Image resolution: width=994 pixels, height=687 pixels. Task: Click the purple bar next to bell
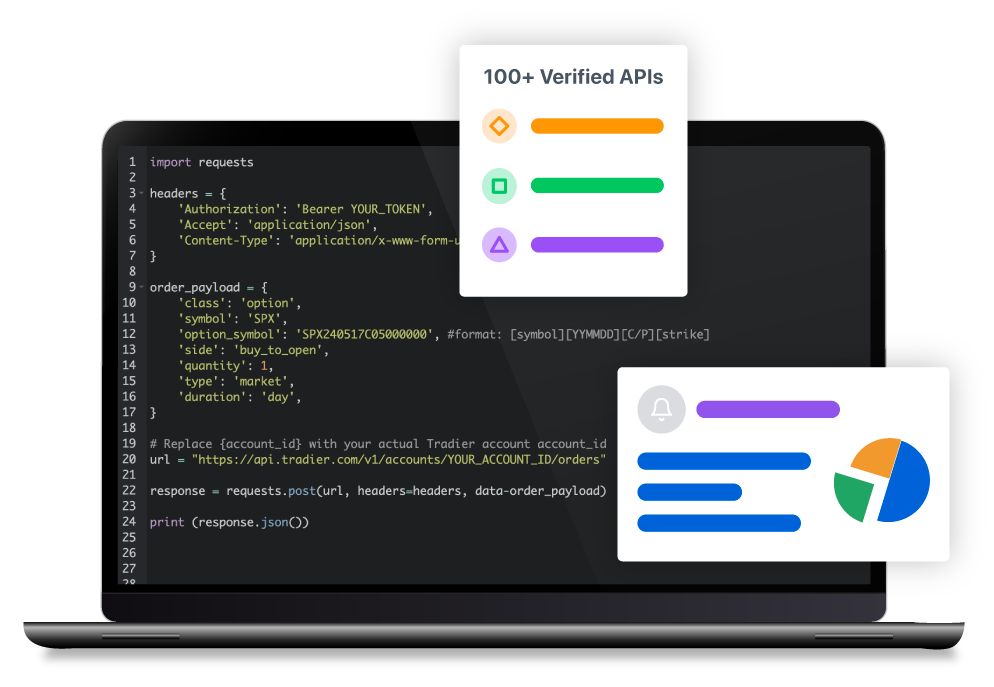[768, 409]
